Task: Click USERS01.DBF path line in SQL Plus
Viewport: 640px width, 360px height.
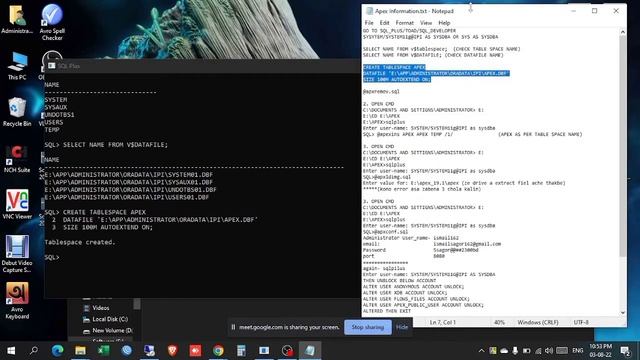Action: tap(127, 197)
